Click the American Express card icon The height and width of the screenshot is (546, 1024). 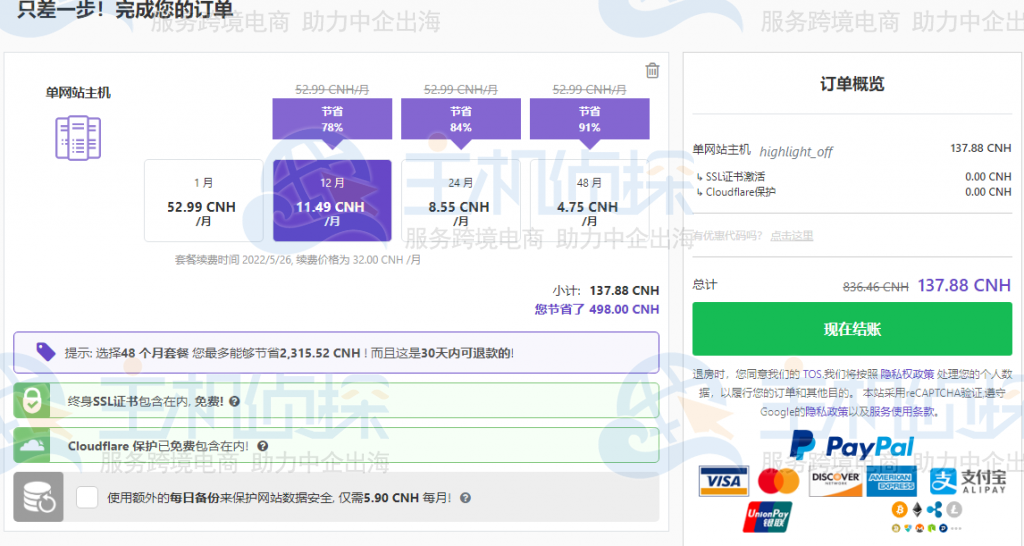(891, 482)
